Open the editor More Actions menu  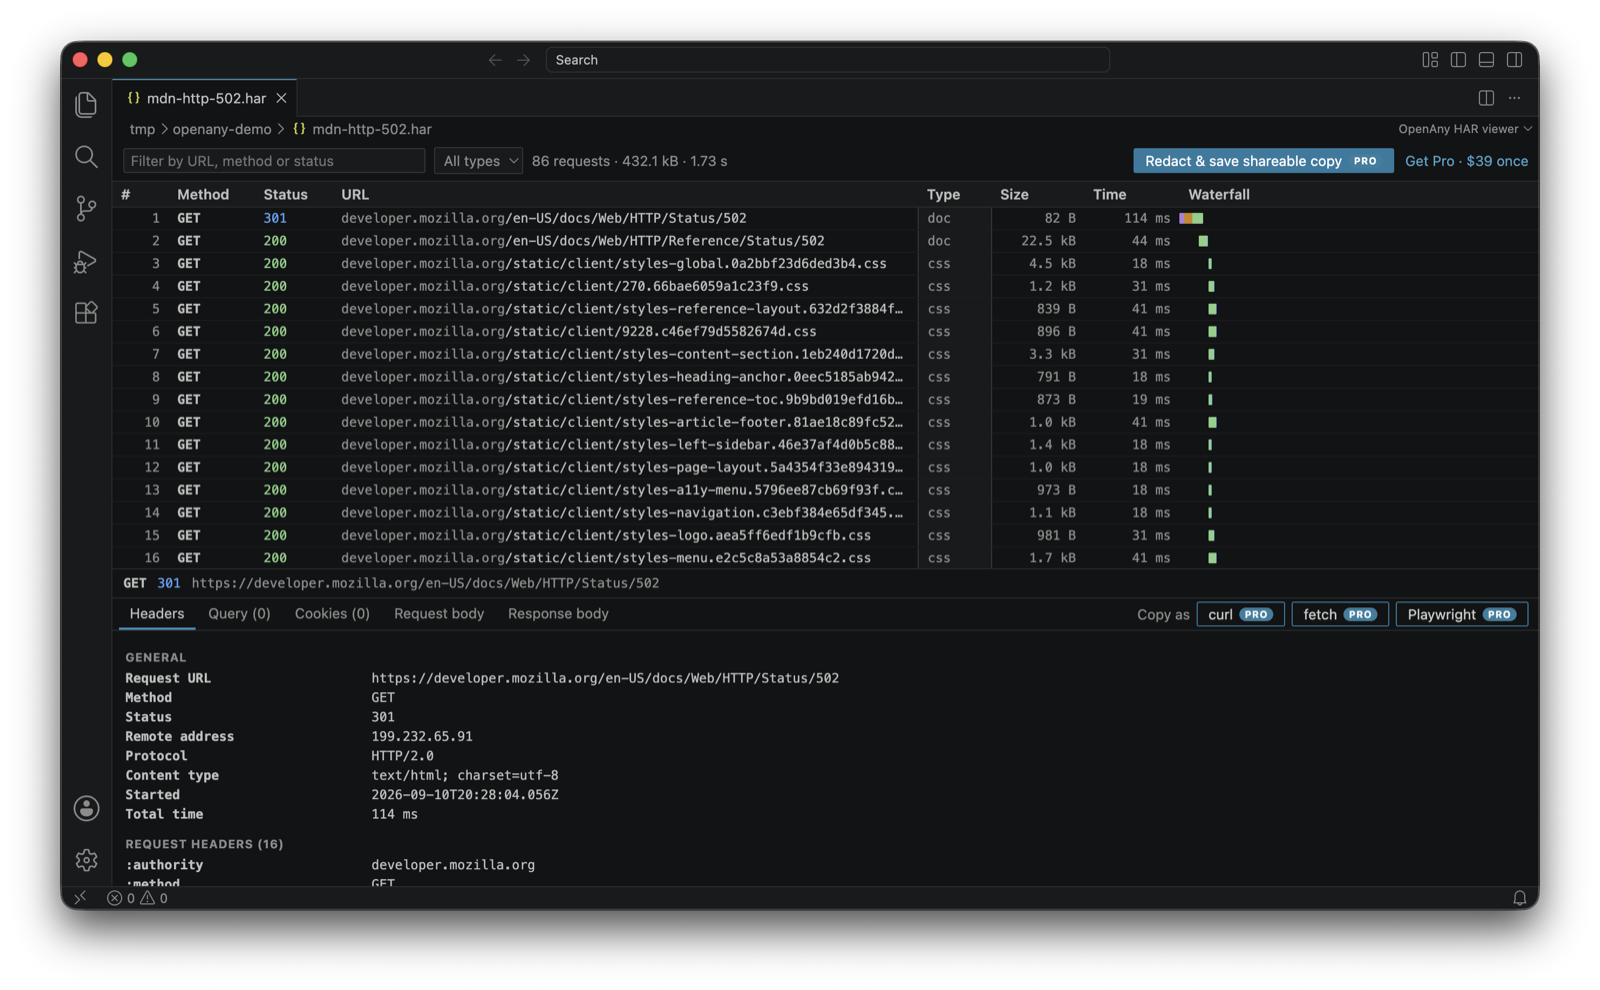(x=1515, y=98)
